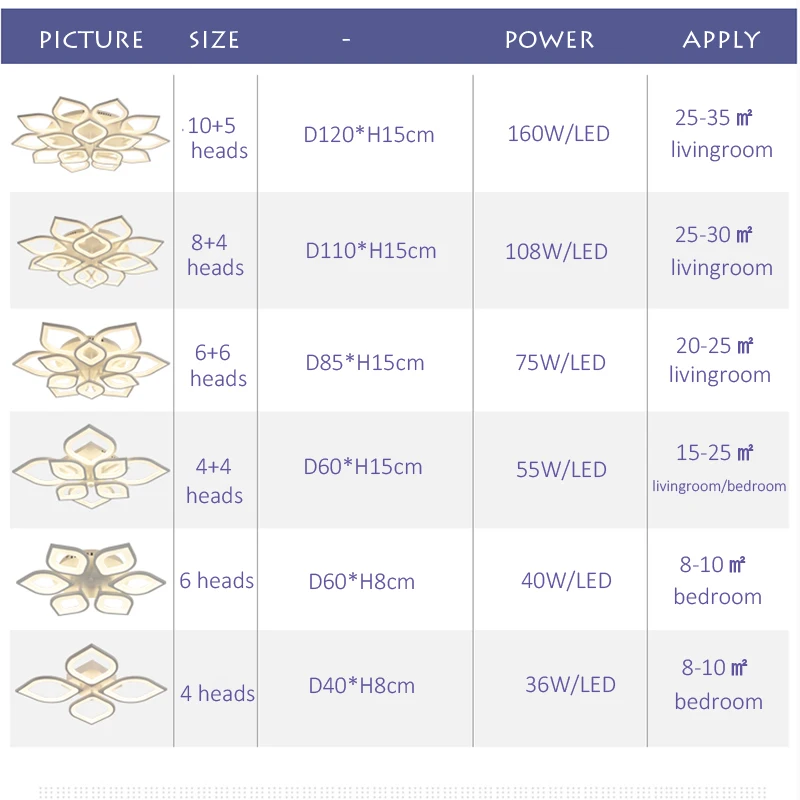Click the 4 heads lamp picture
This screenshot has width=800, height=800.
[x=91, y=684]
